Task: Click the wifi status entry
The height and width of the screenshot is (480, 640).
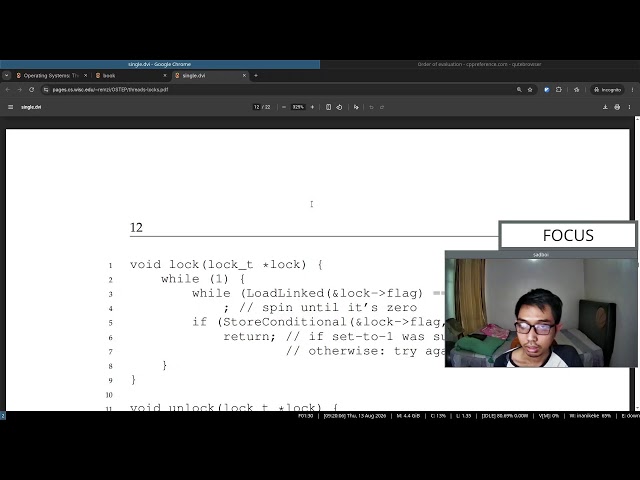Action: (x=590, y=416)
